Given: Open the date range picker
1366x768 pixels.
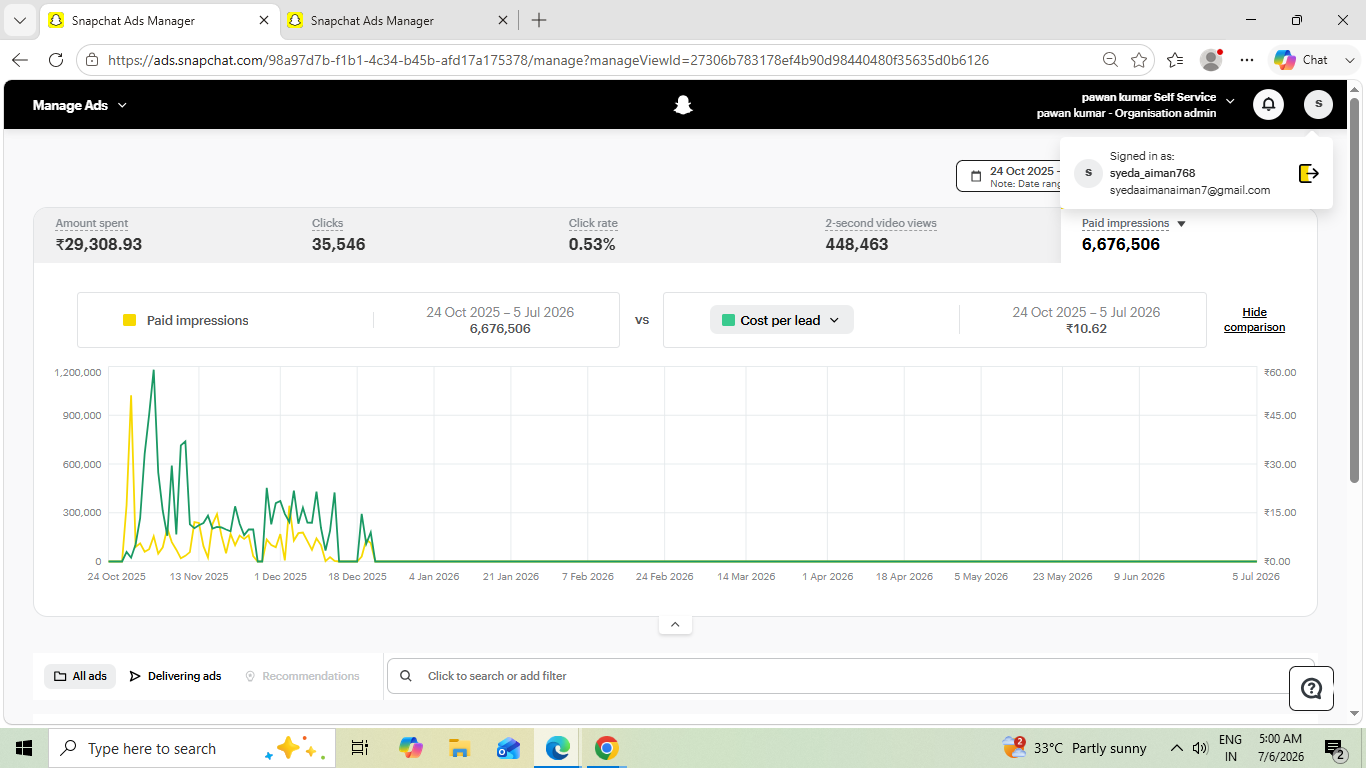Looking at the screenshot, I should pos(1008,176).
